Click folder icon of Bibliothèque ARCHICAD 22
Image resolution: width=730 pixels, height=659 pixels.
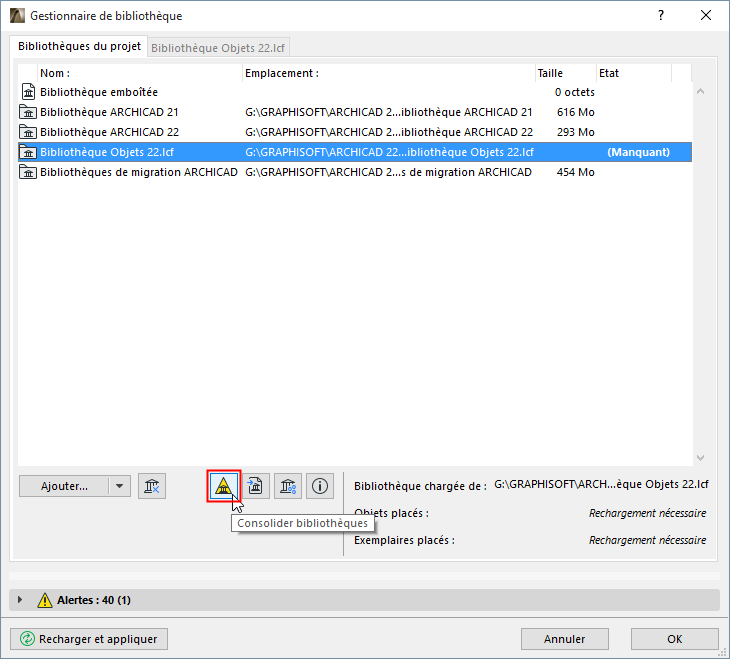pyautogui.click(x=28, y=132)
